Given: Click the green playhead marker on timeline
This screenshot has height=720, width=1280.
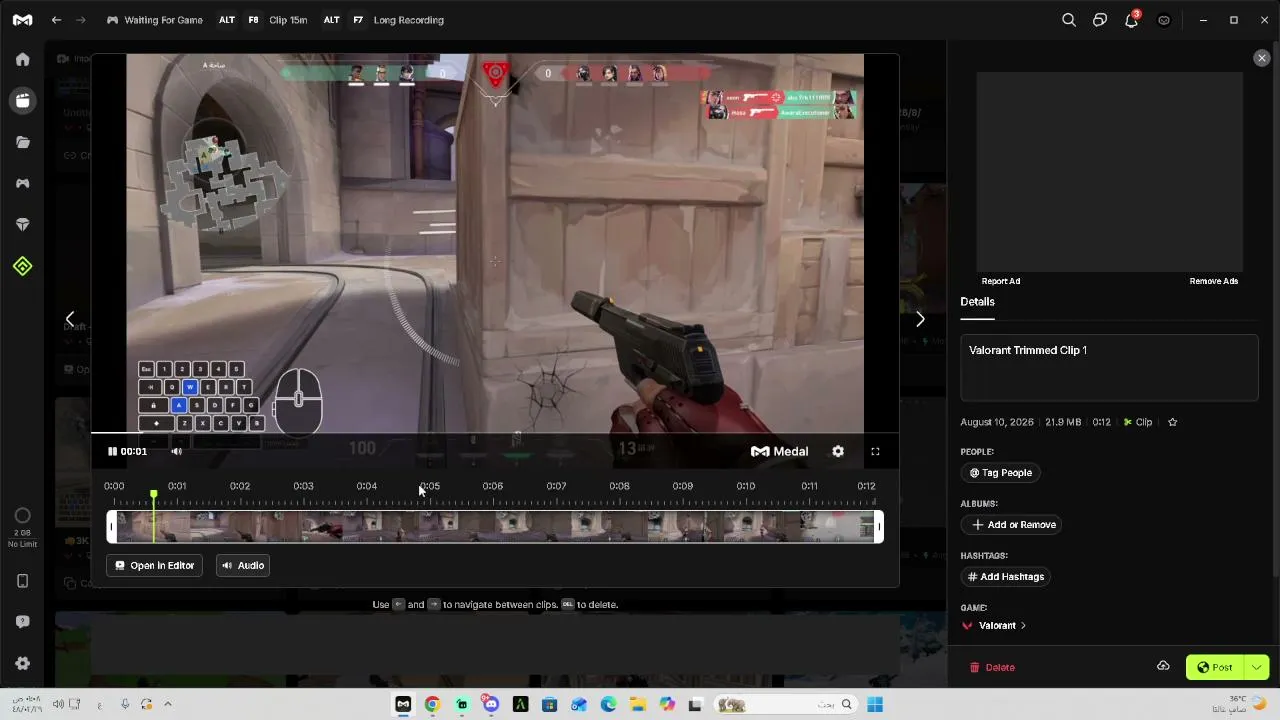Looking at the screenshot, I should point(153,495).
